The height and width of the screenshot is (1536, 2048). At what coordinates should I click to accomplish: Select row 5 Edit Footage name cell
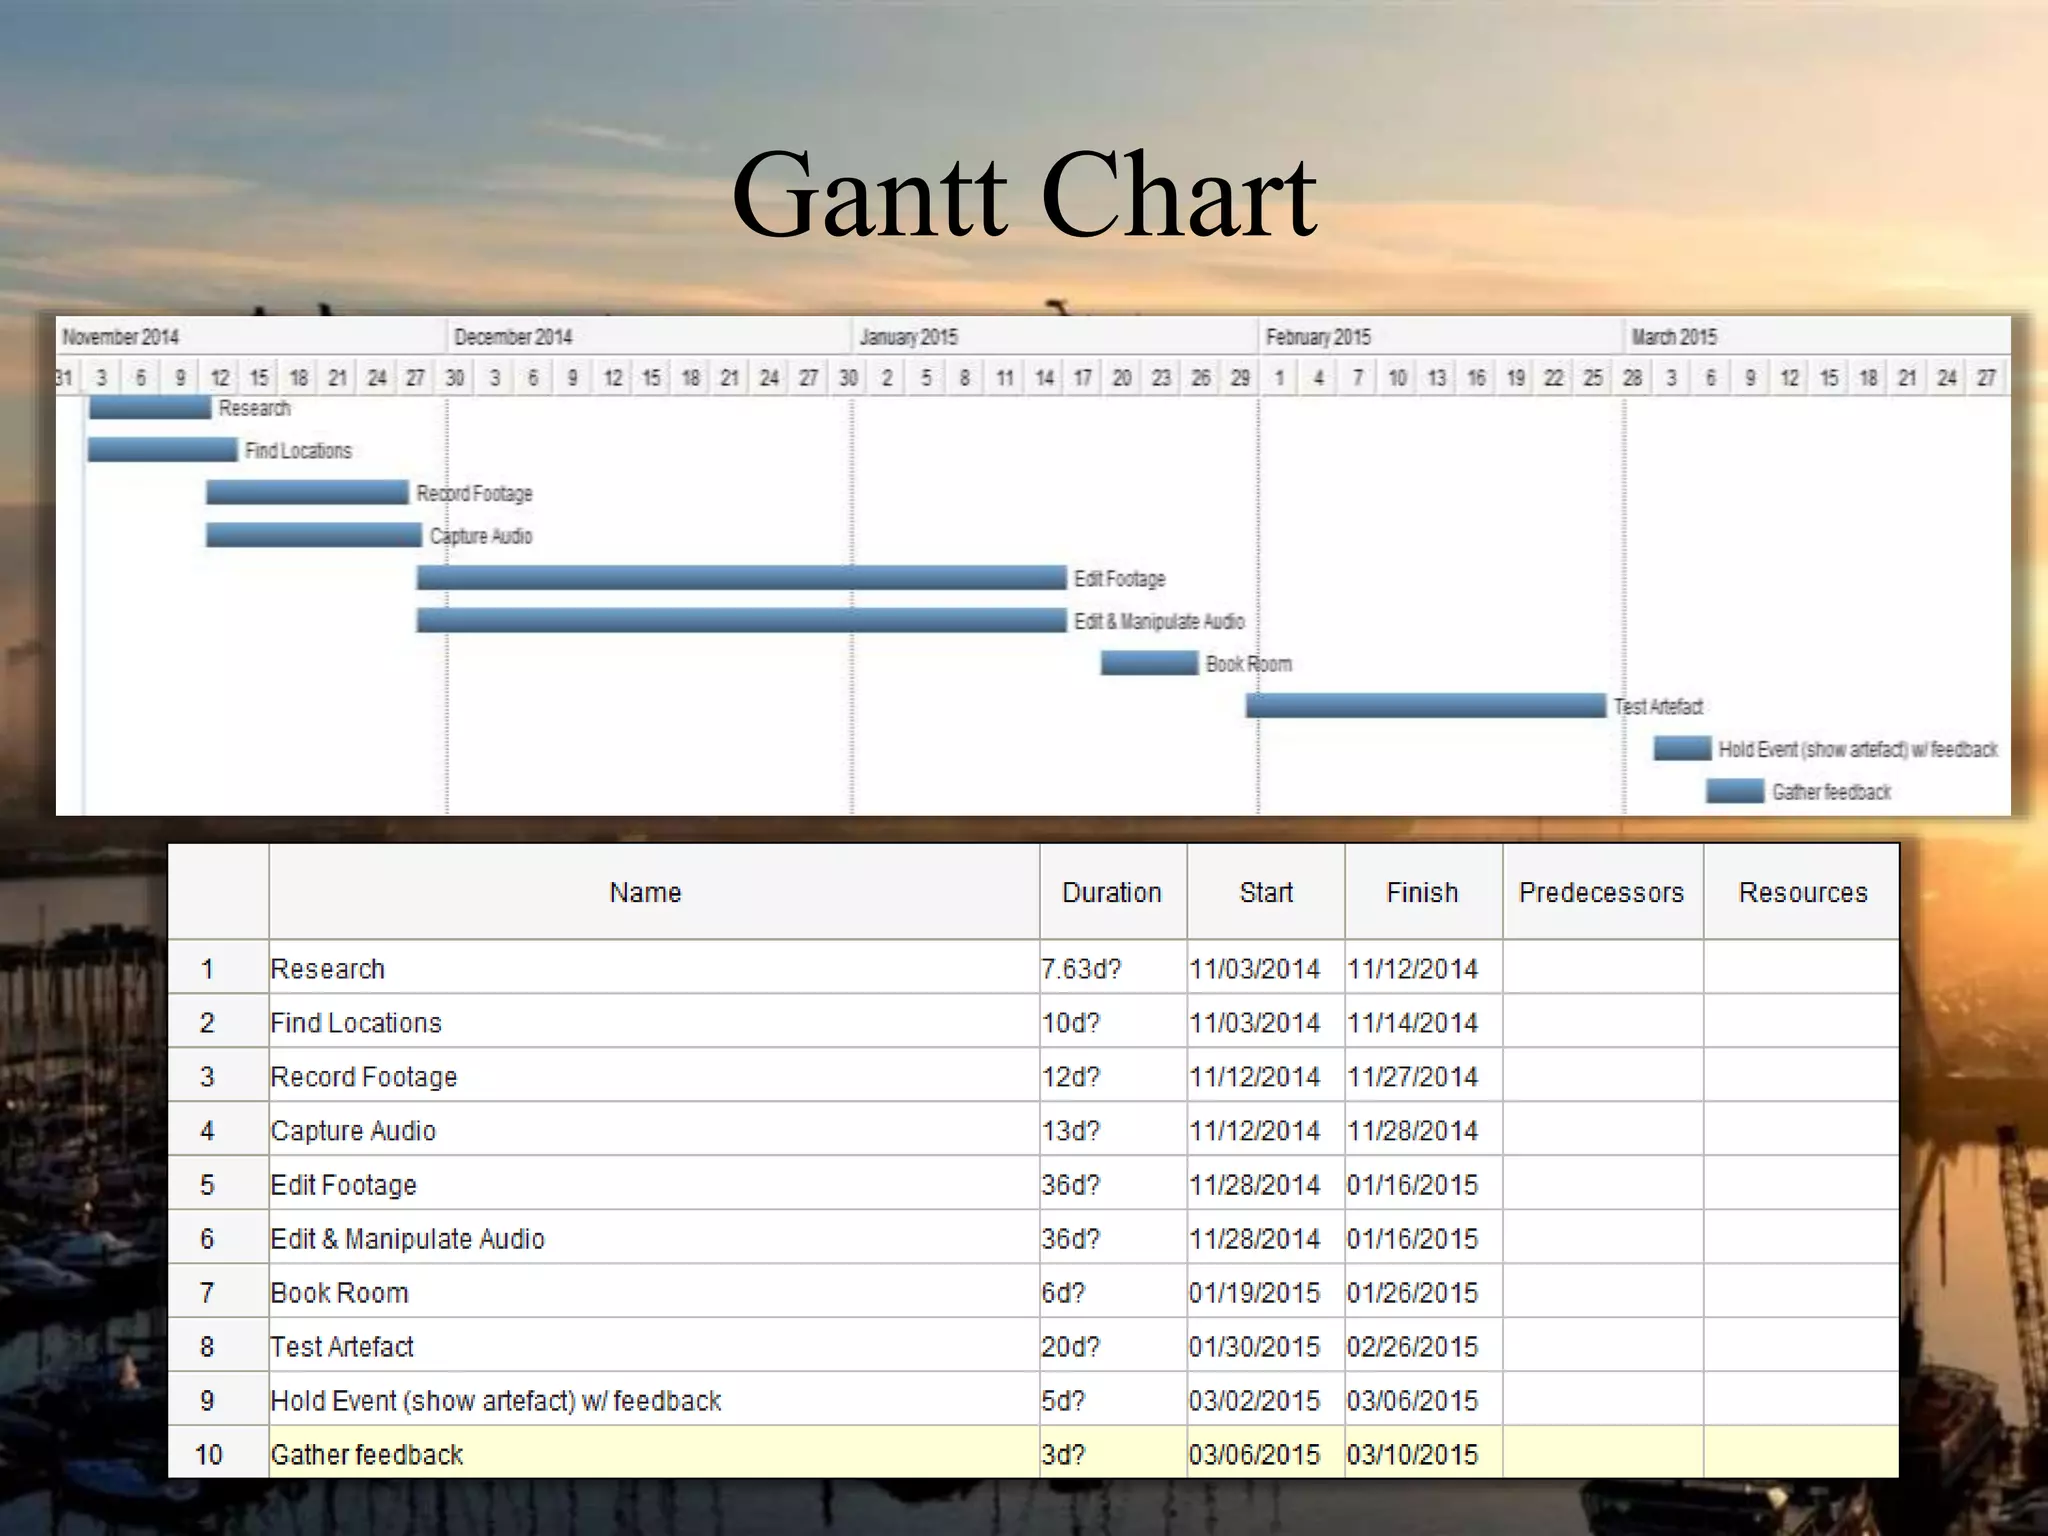click(x=344, y=1185)
